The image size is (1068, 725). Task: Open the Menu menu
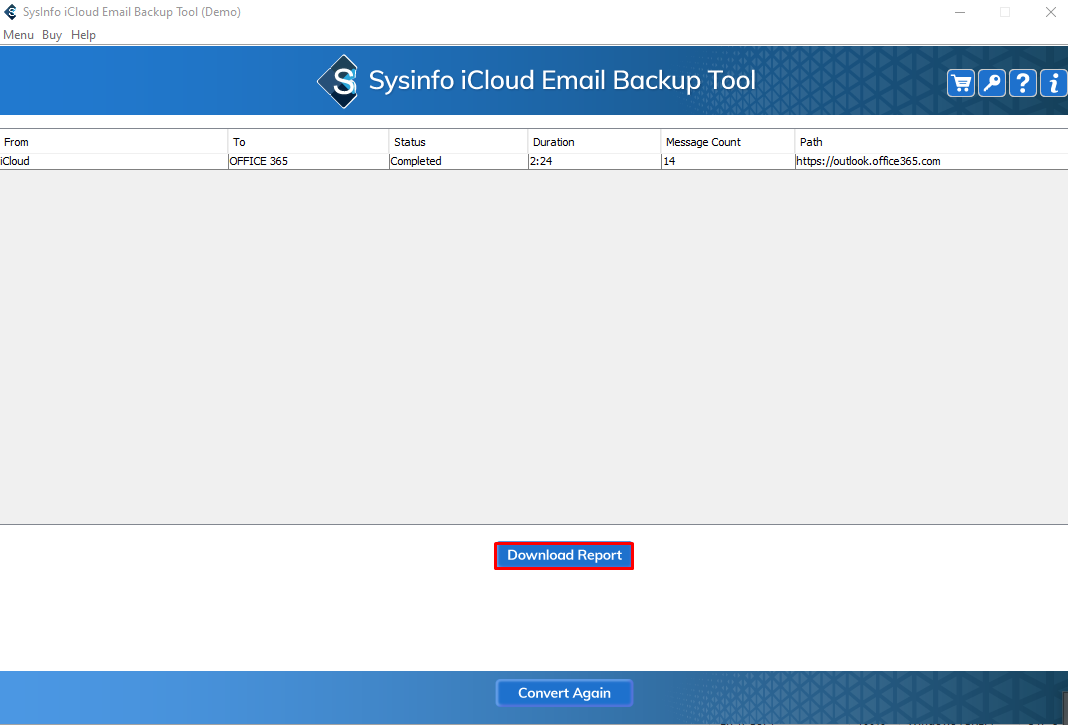[x=18, y=35]
